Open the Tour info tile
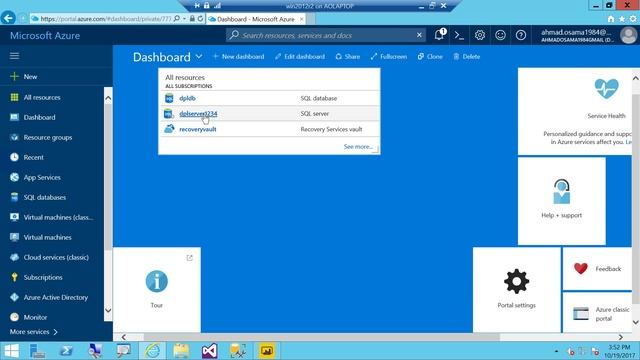This screenshot has height=360, width=640. [157, 290]
